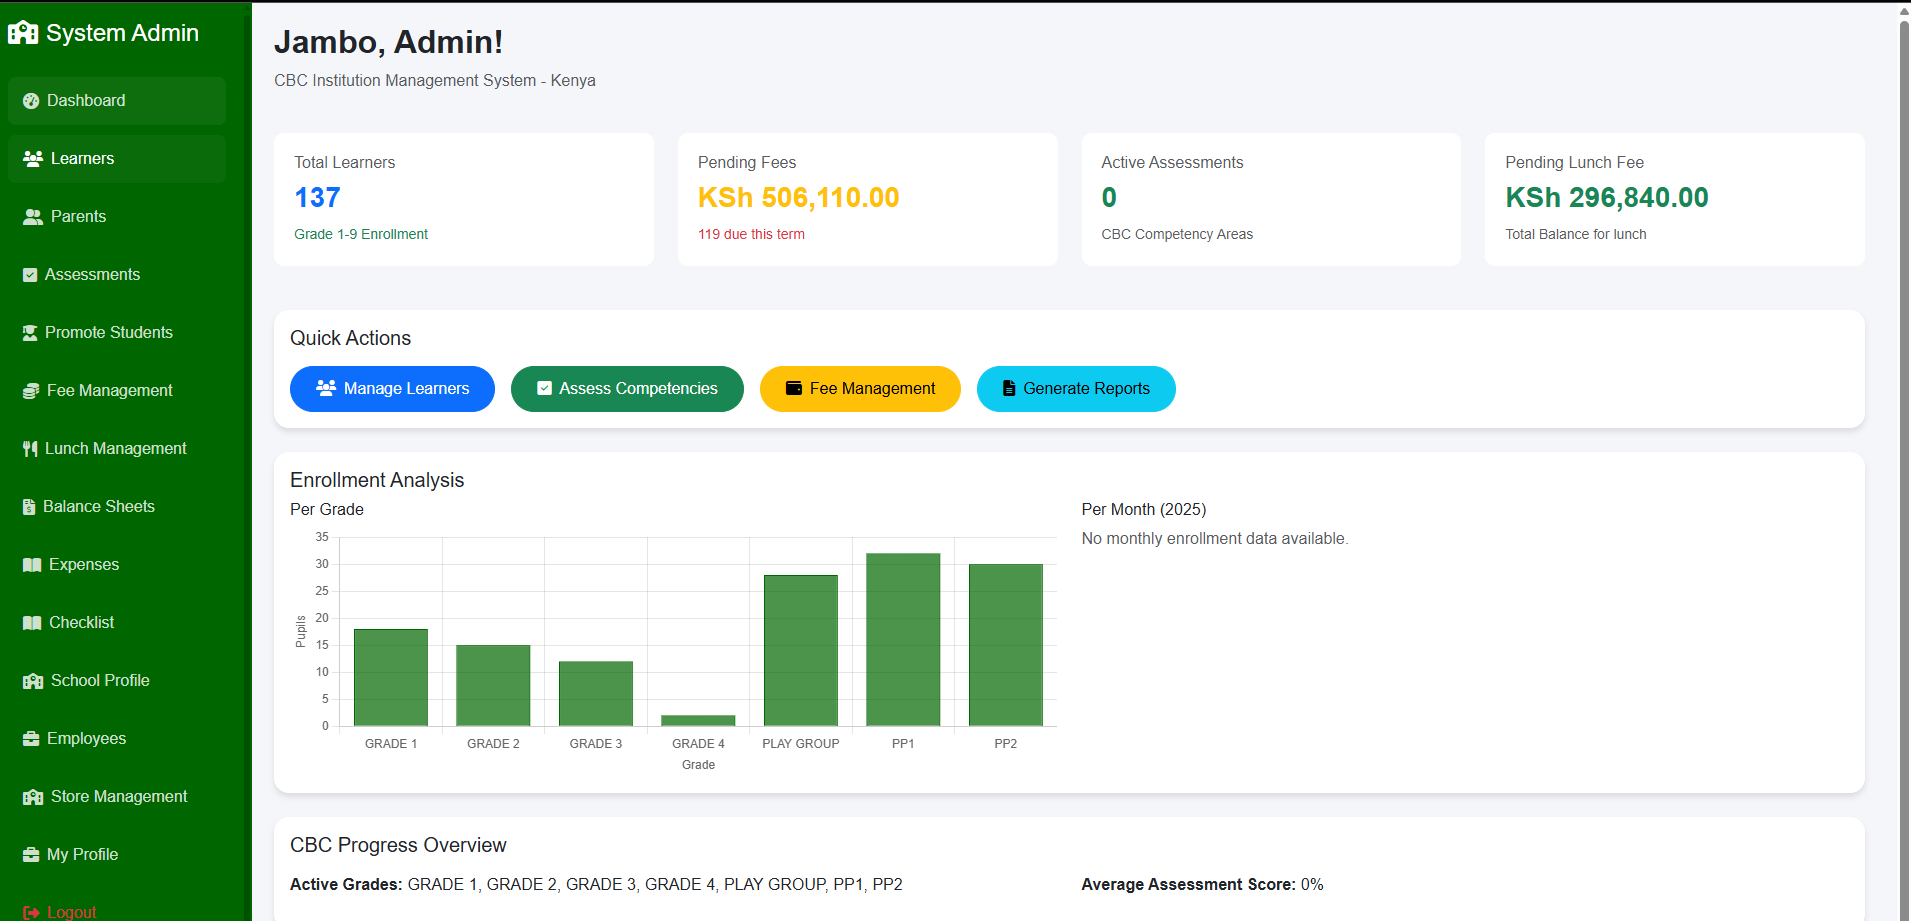
Task: Click the PP2 enrollment bar
Action: [x=1006, y=645]
